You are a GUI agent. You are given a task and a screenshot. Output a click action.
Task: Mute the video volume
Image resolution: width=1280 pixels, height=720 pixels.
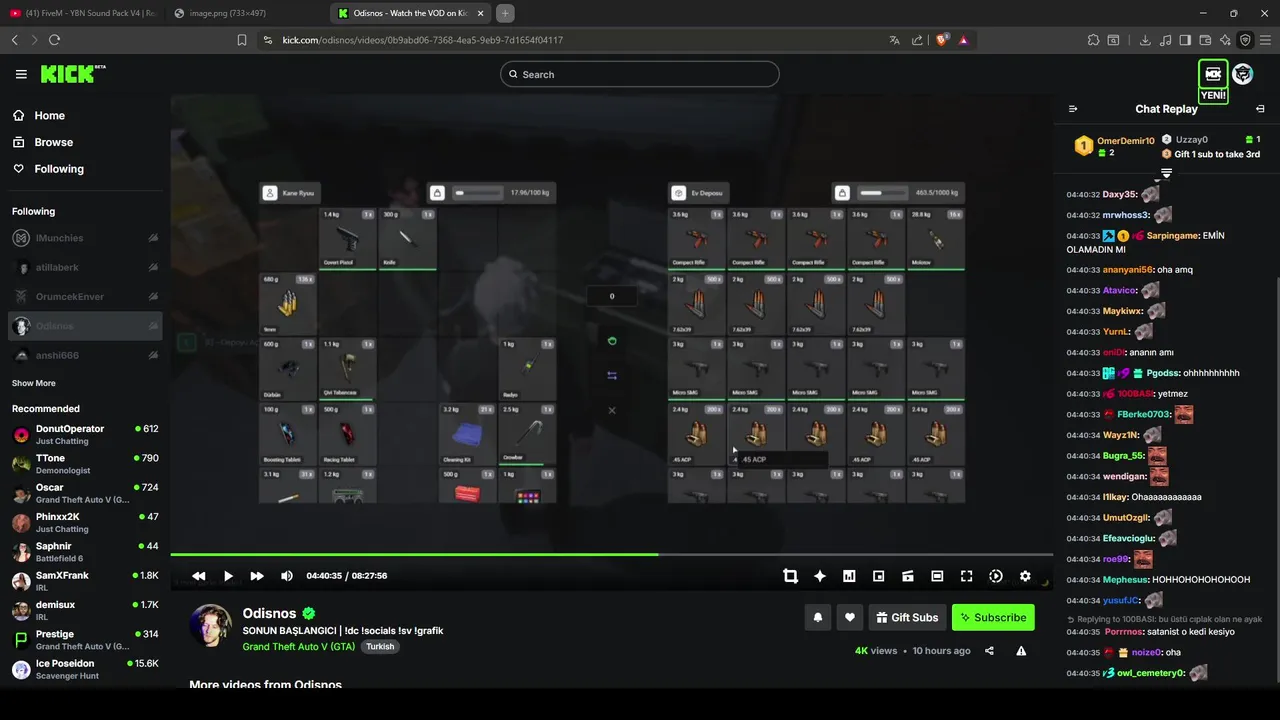(x=287, y=576)
